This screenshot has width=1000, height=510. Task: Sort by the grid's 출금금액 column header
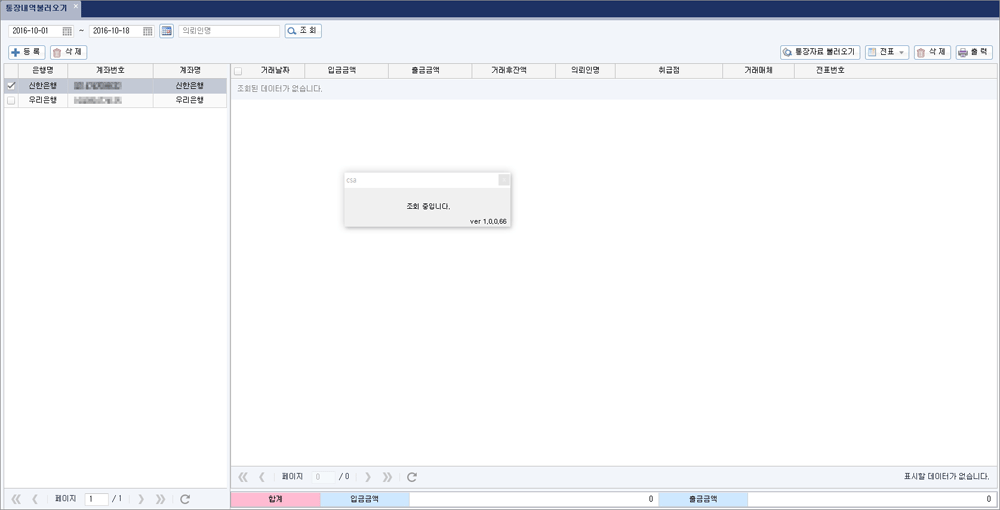pos(430,71)
